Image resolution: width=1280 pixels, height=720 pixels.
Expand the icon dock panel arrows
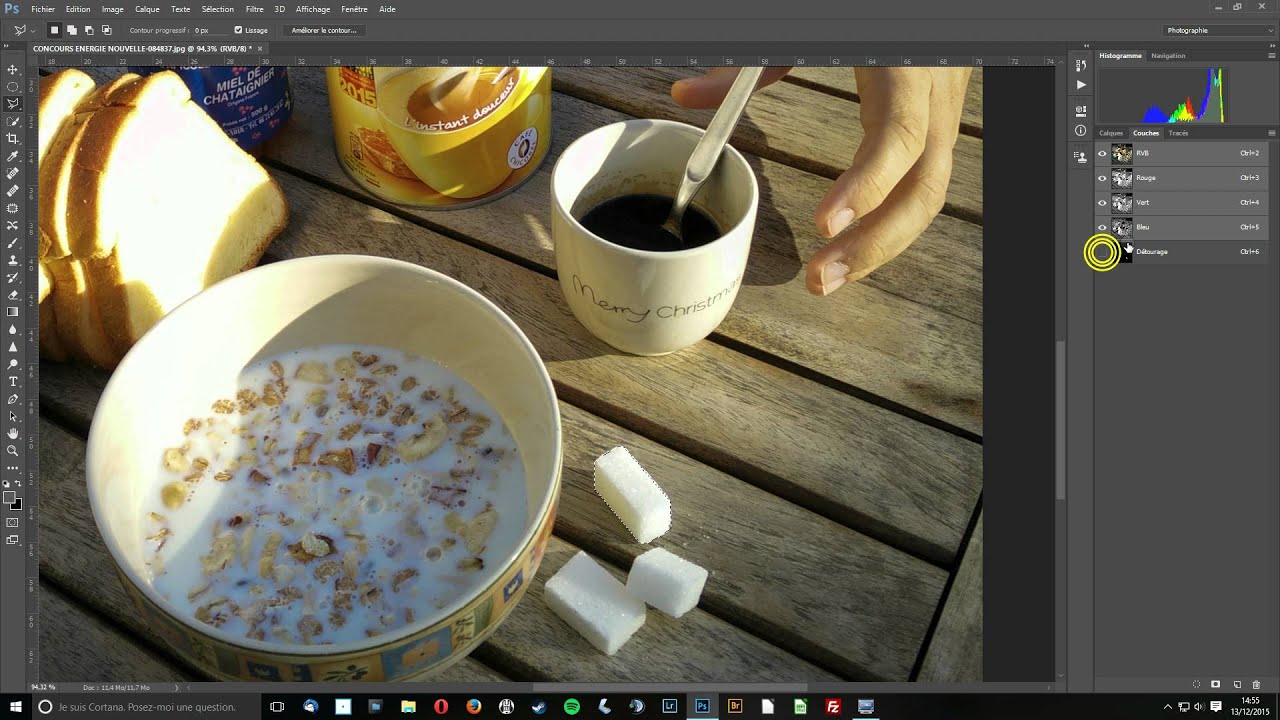(1085, 46)
